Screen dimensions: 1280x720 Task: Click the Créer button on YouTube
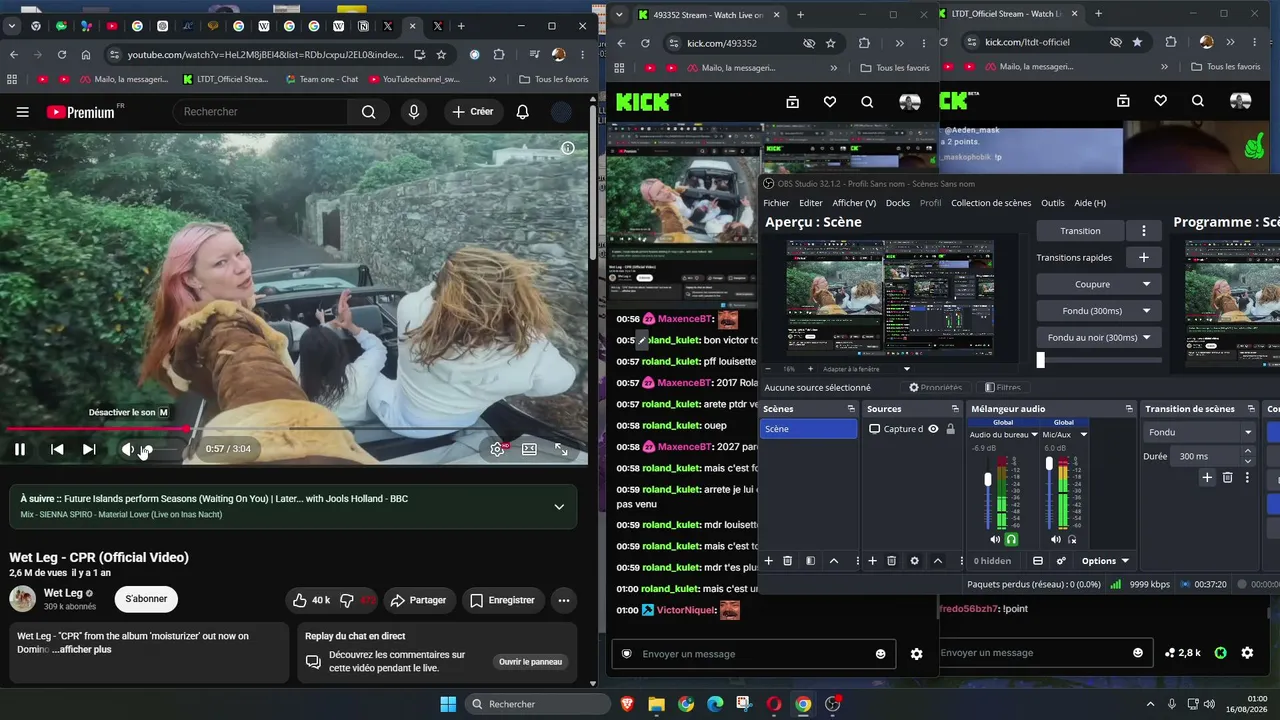pyautogui.click(x=473, y=112)
